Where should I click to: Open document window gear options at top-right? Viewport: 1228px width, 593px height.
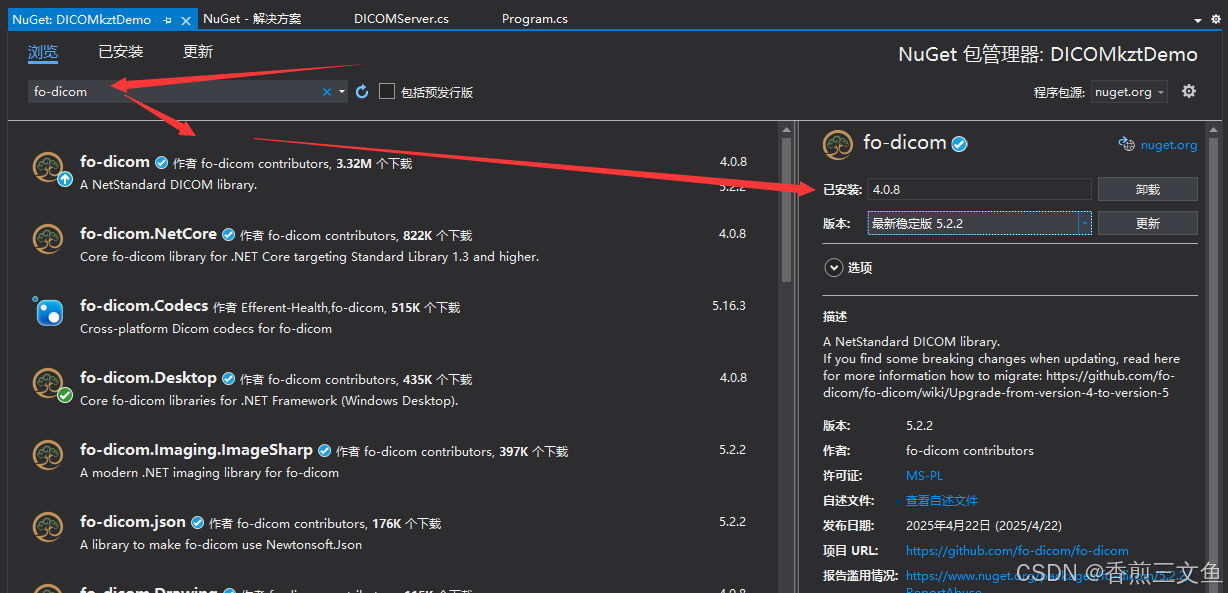point(1217,19)
